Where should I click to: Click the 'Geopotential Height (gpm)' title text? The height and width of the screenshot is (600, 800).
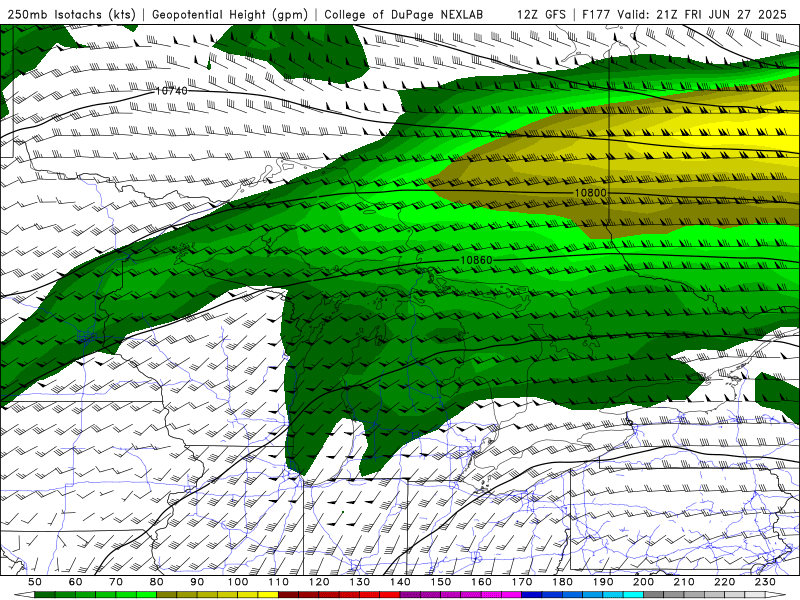click(230, 14)
